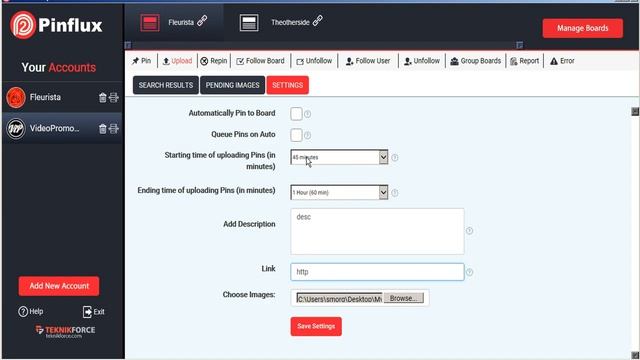This screenshot has width=640, height=360.
Task: Click the link icon next to Theotherside board
Action: [318, 21]
